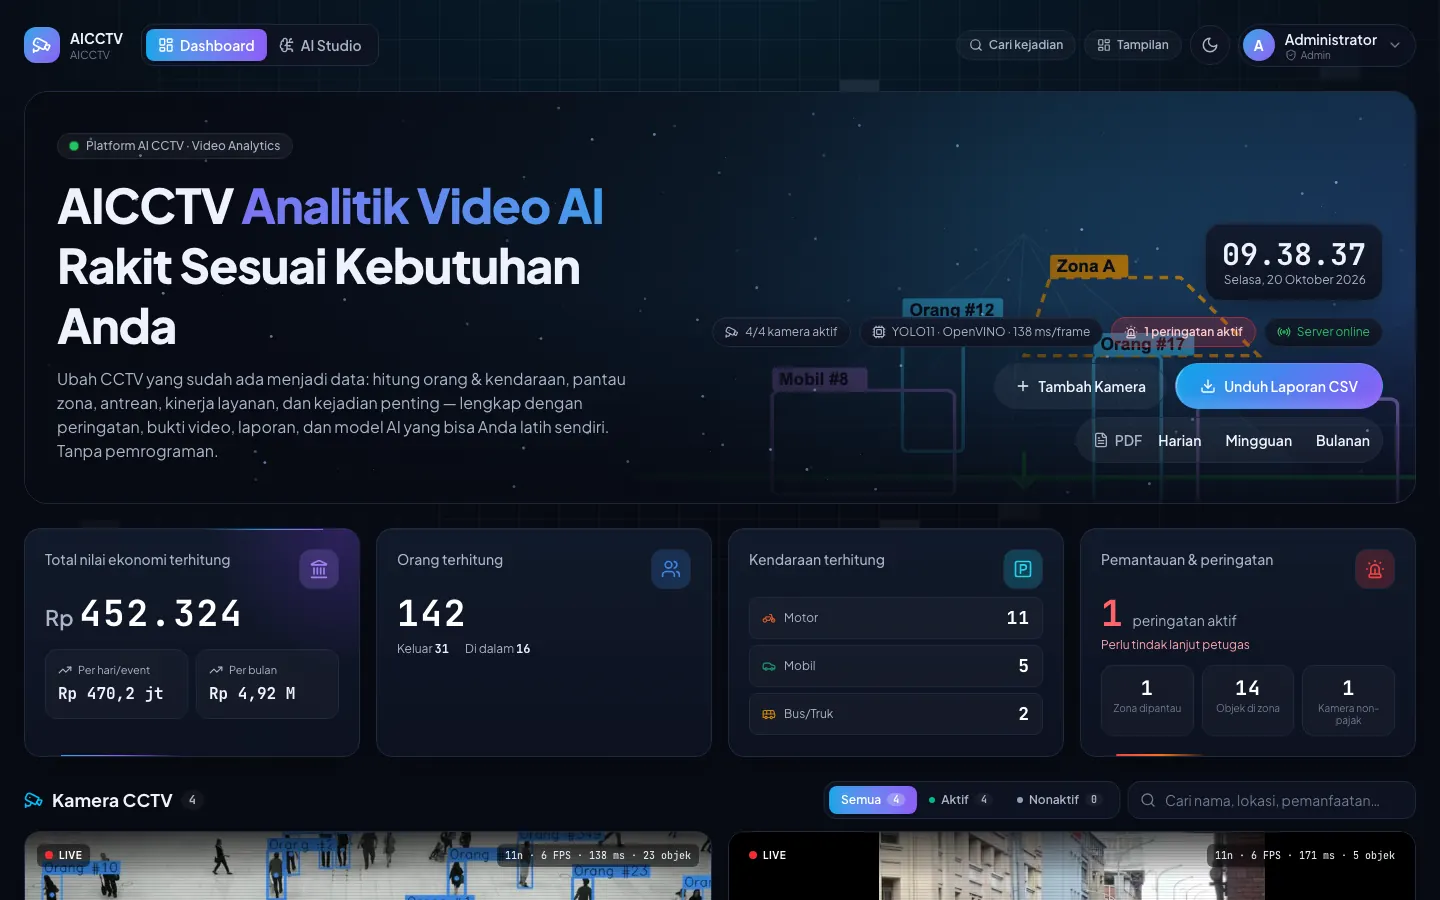Click the Per hari/event value tile
This screenshot has width=1440, height=900.
[117, 684]
